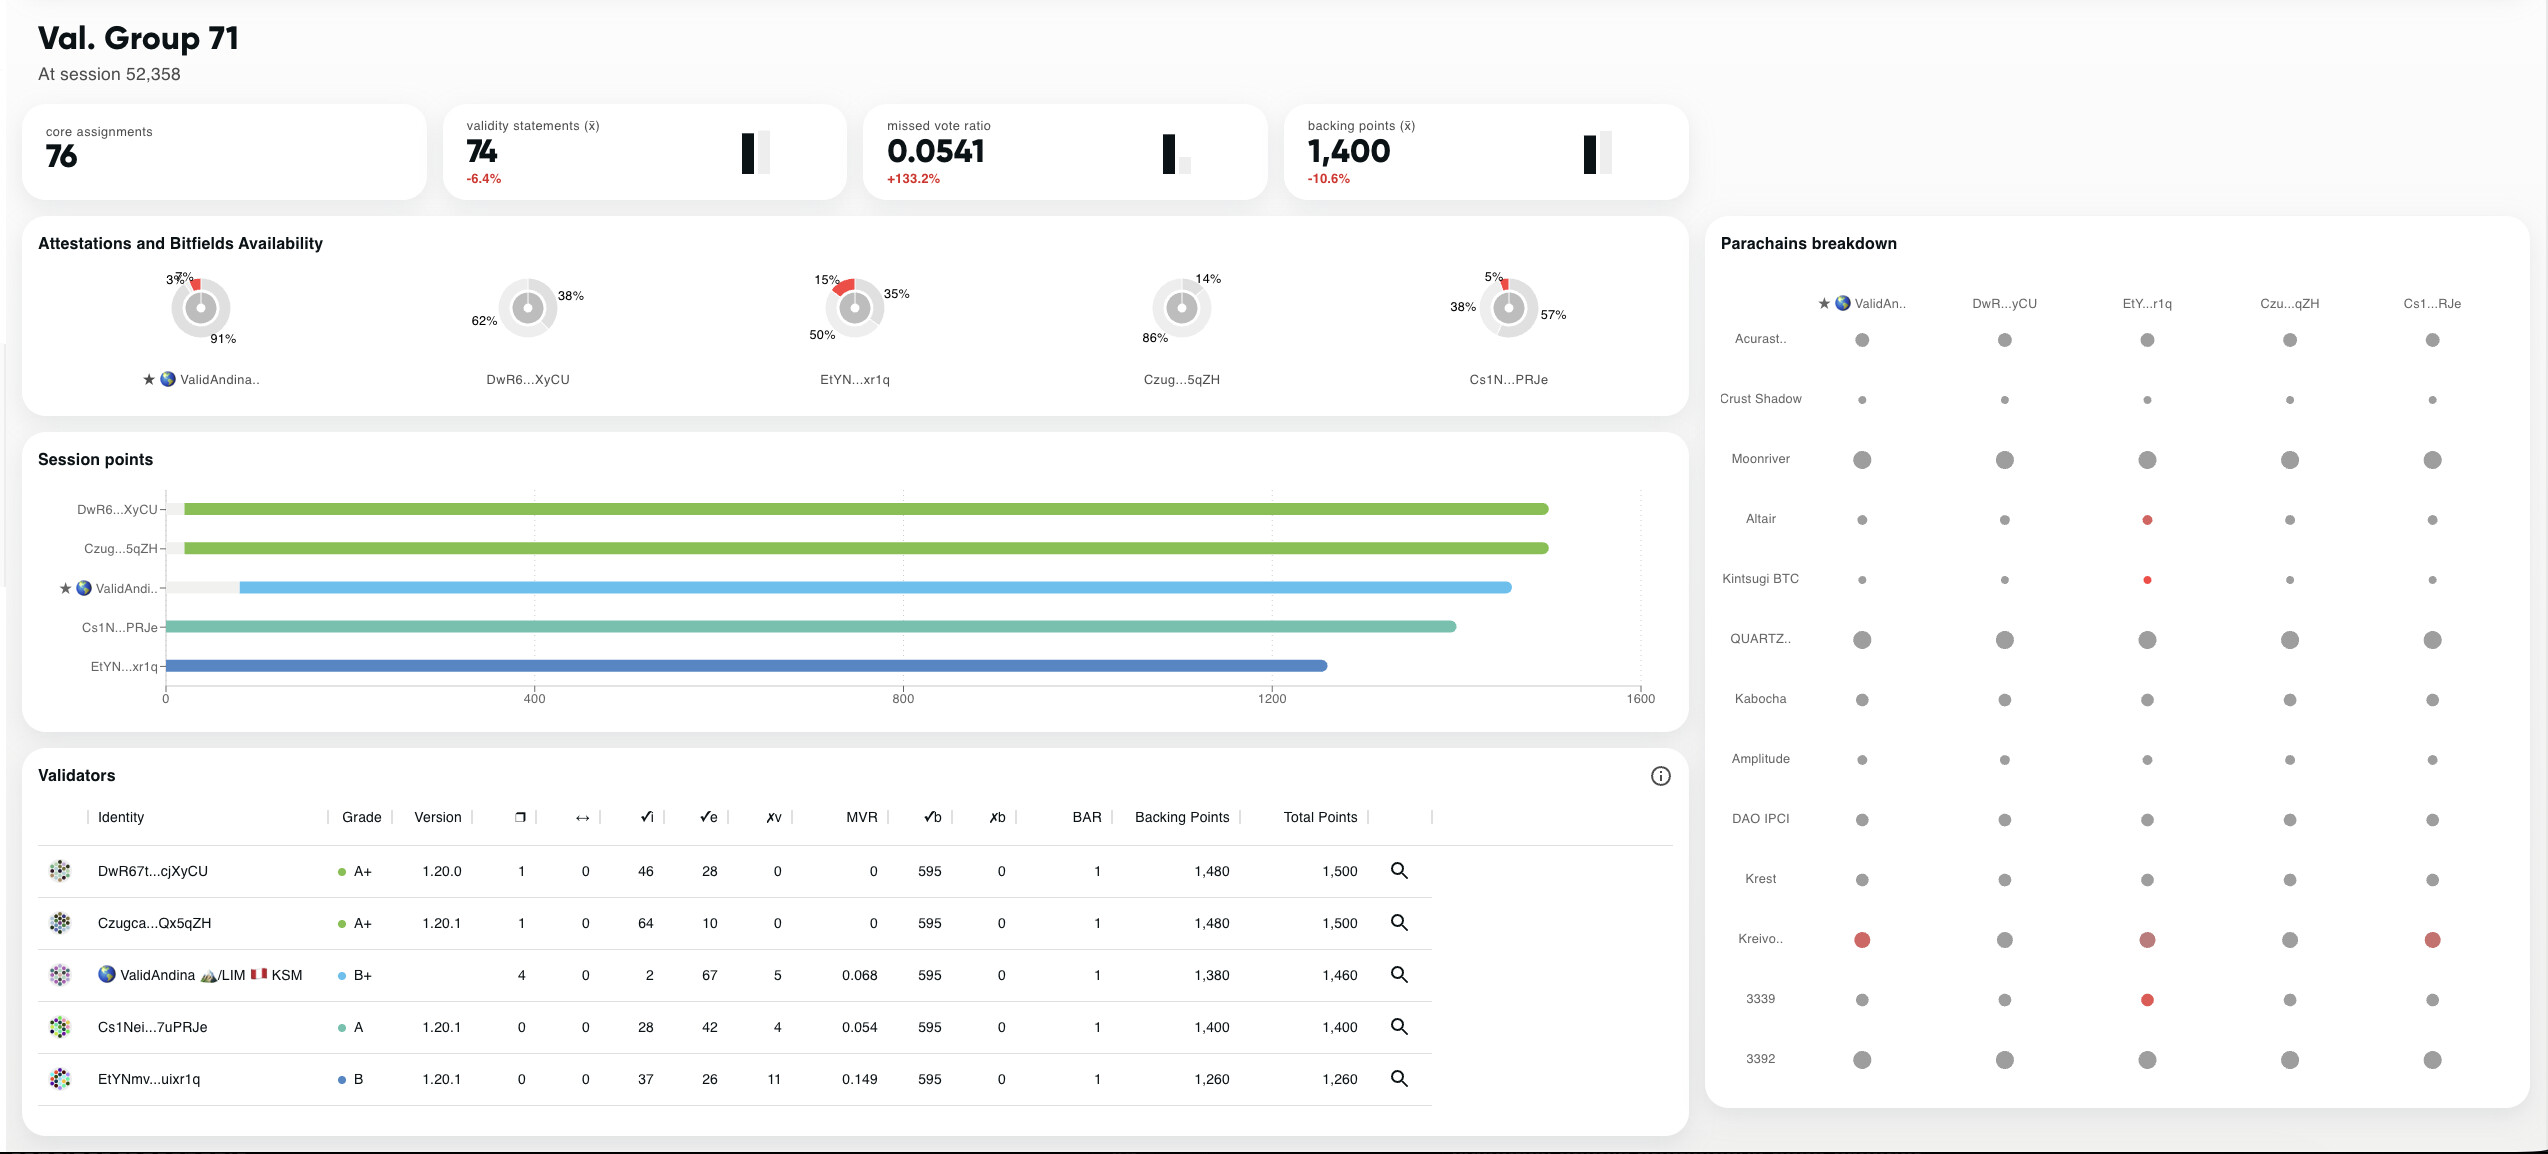Click the magnifier for EtYNmv...uixr1q
The height and width of the screenshot is (1154, 2548).
1399,1079
